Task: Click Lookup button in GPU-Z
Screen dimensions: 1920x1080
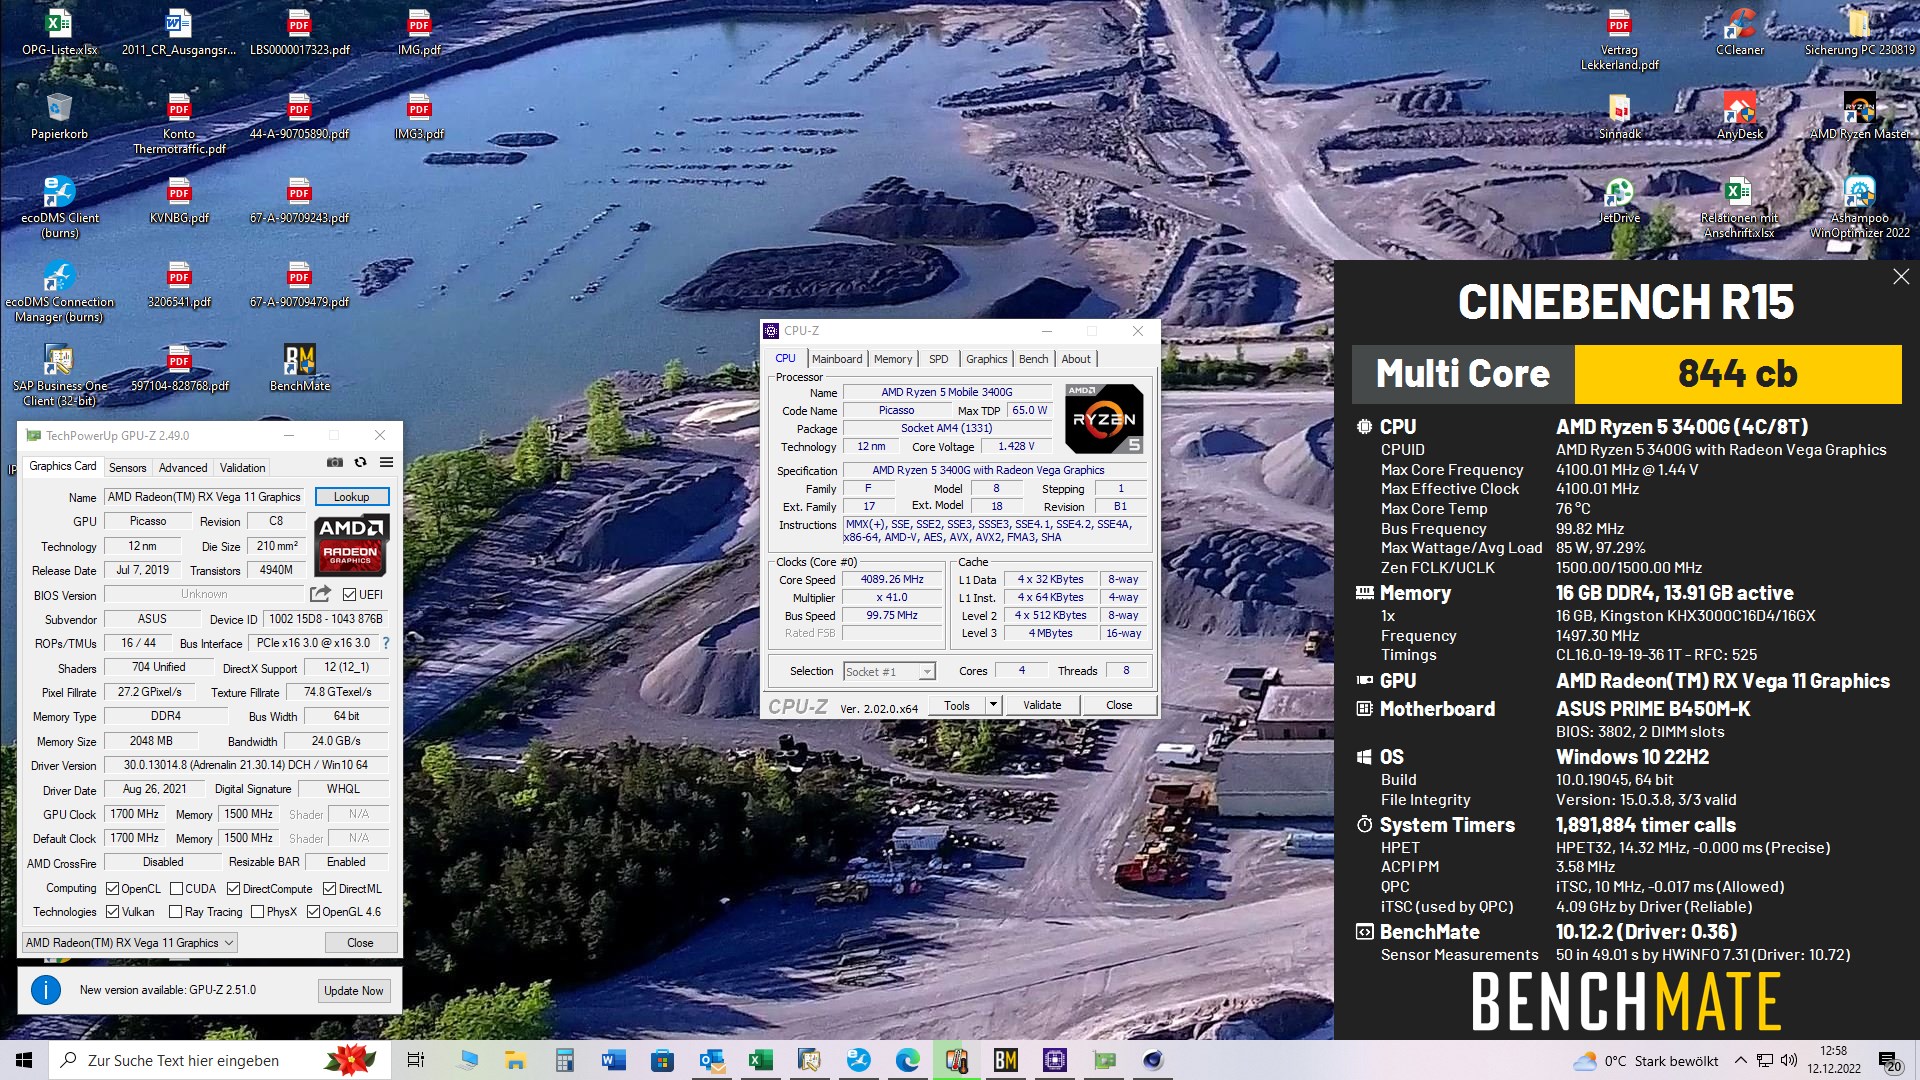Action: tap(351, 496)
